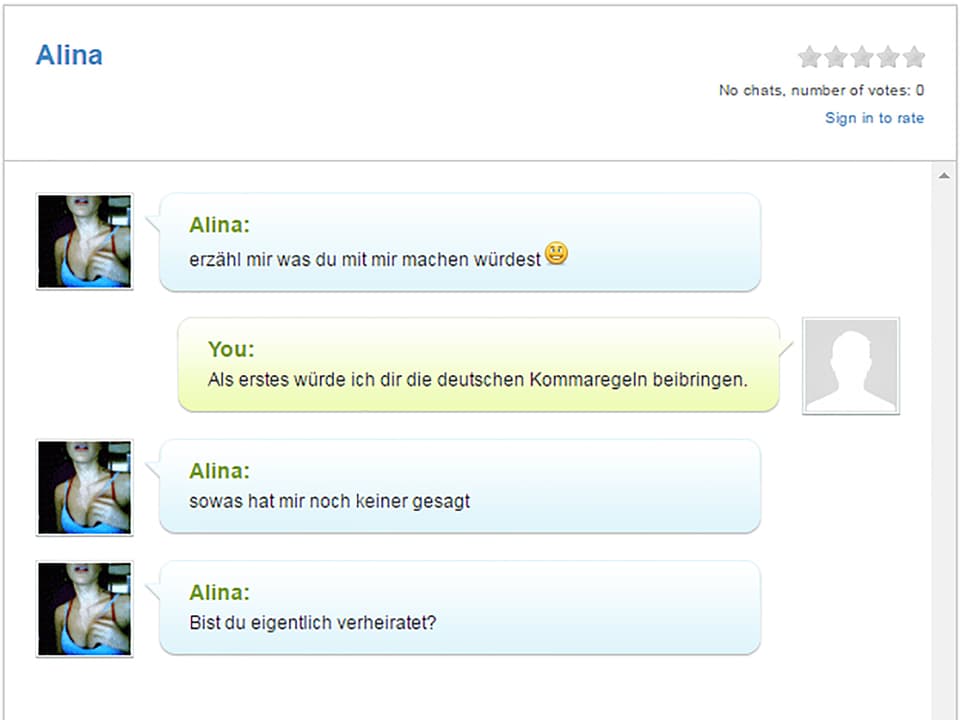960x720 pixels.
Task: Click the 'No chats, number of votes' text
Action: coord(821,90)
